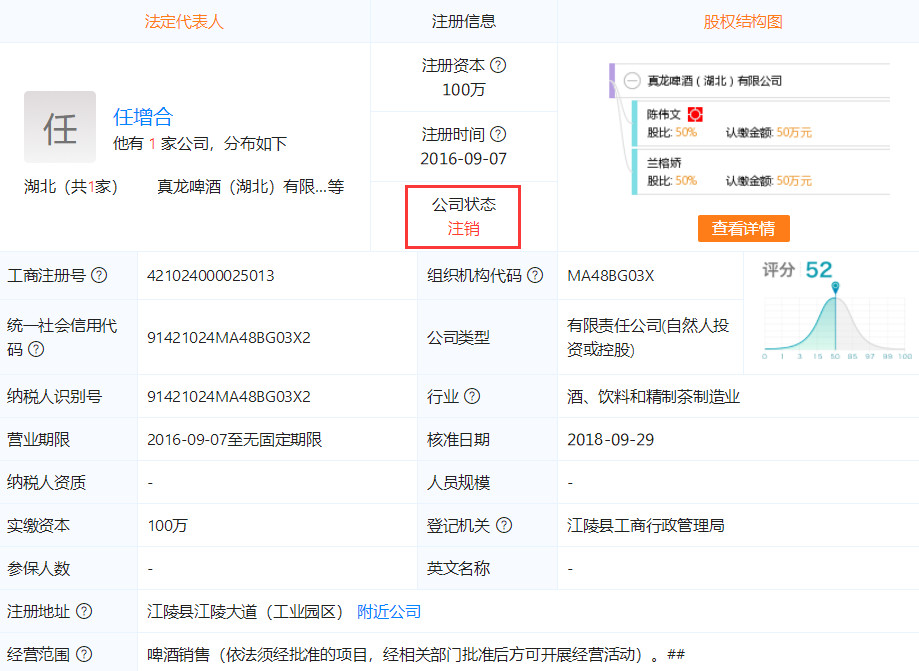
Task: Open the help tip for 统一社会信用代码
Action: pyautogui.click(x=36, y=349)
